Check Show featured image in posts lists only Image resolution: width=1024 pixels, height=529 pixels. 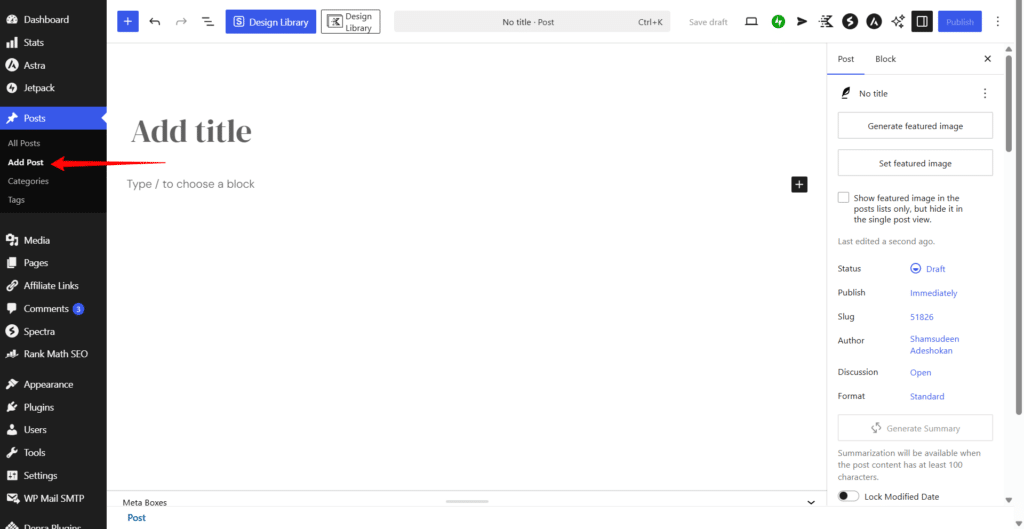pyautogui.click(x=844, y=197)
